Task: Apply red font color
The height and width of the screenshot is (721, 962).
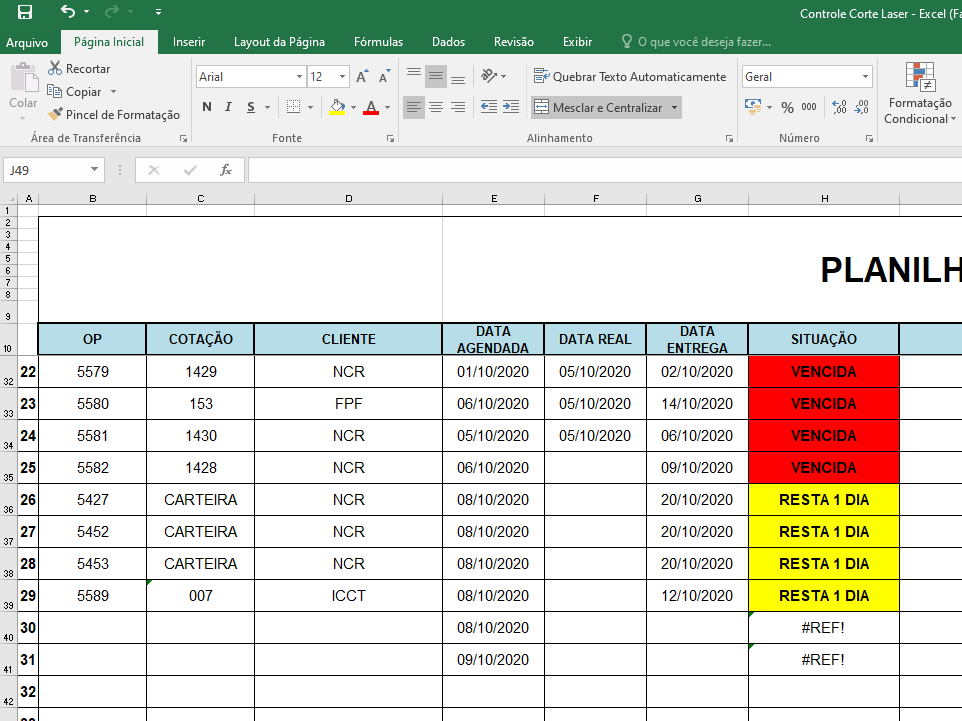Action: pyautogui.click(x=371, y=107)
